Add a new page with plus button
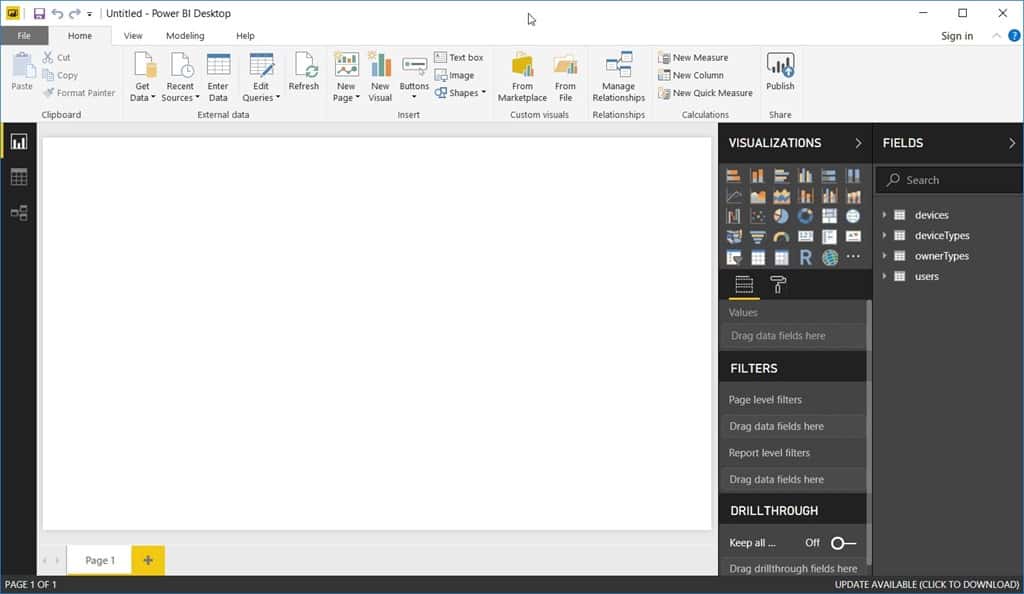The image size is (1024, 594). 148,560
